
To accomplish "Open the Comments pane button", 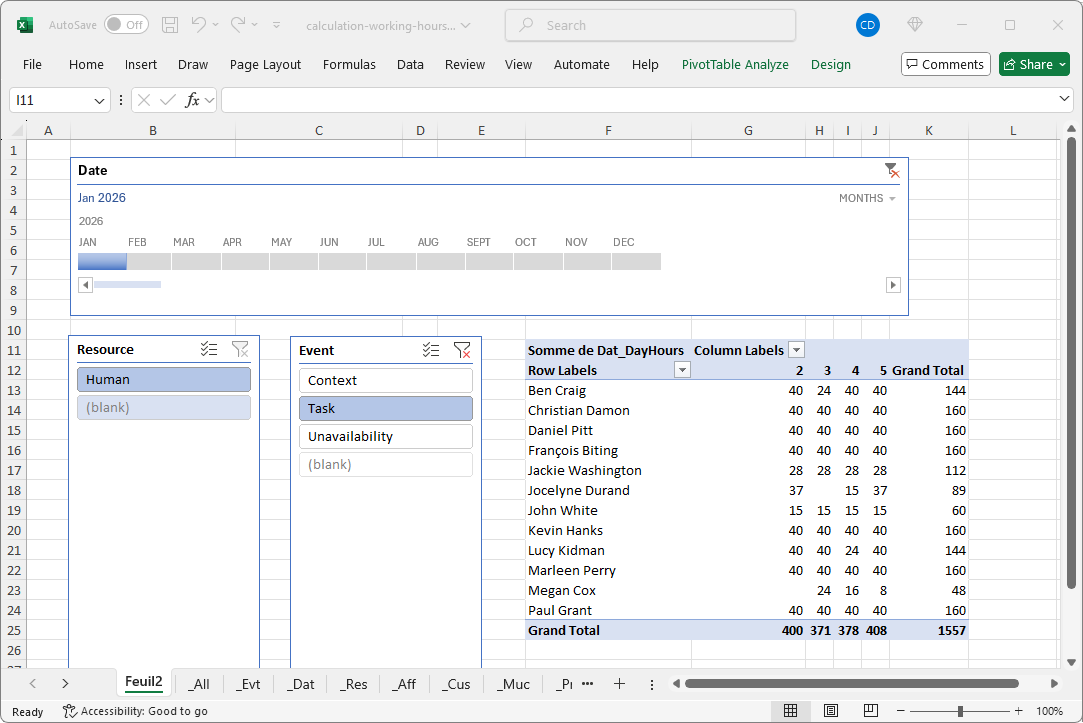I will click(x=945, y=64).
